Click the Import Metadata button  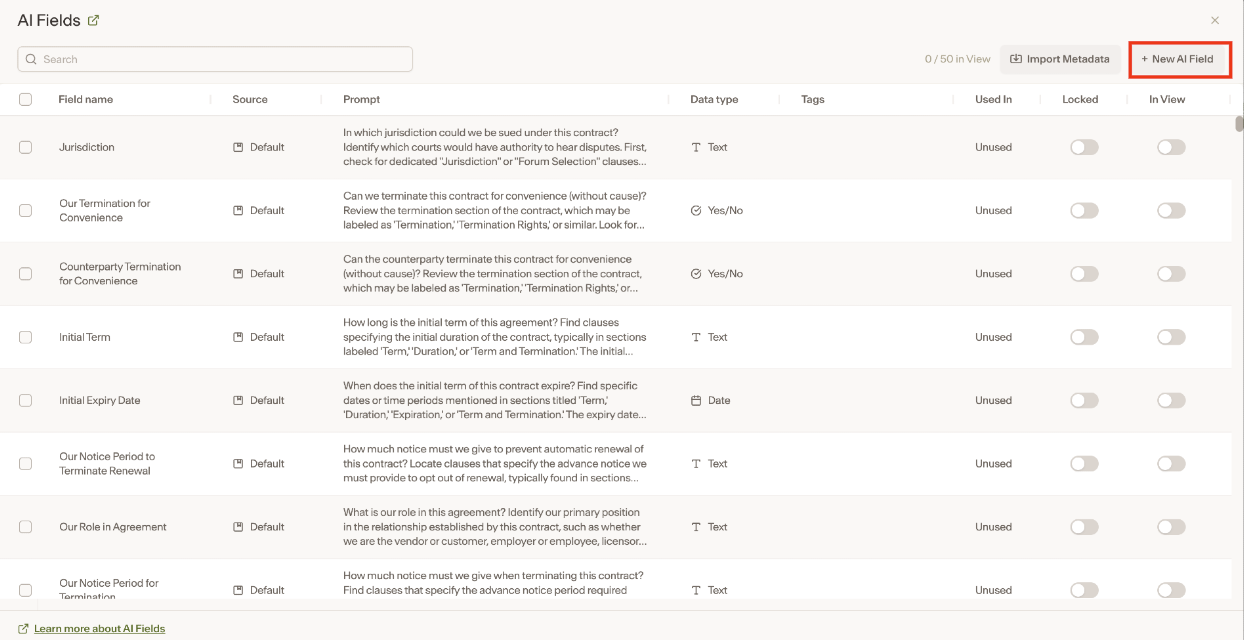point(1060,59)
